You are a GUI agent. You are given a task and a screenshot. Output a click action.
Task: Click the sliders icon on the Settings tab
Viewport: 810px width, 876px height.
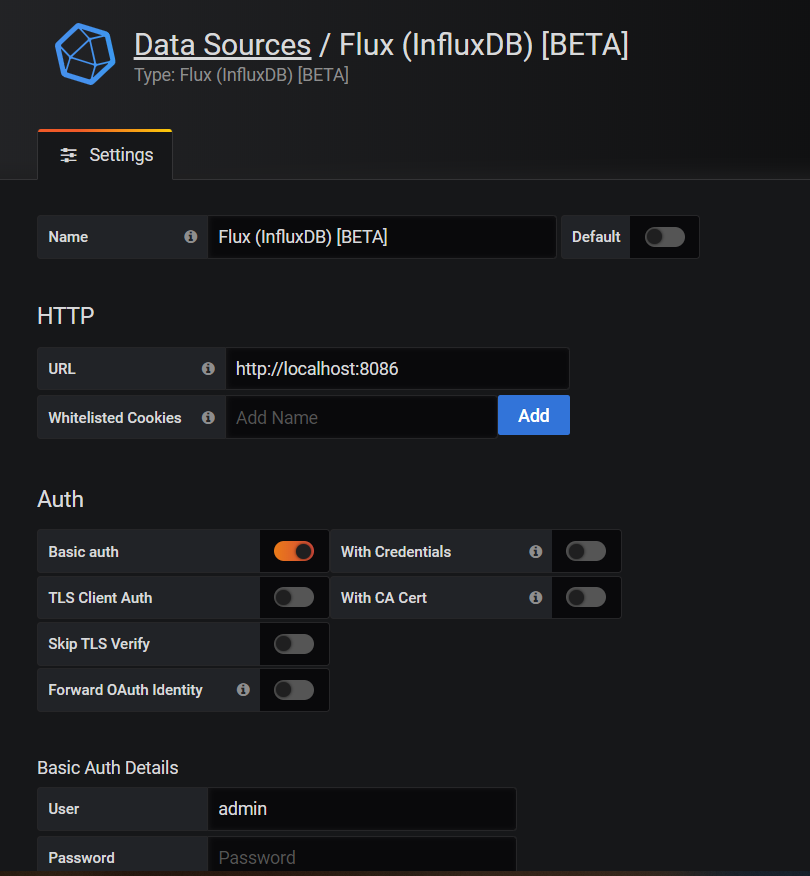[67, 155]
